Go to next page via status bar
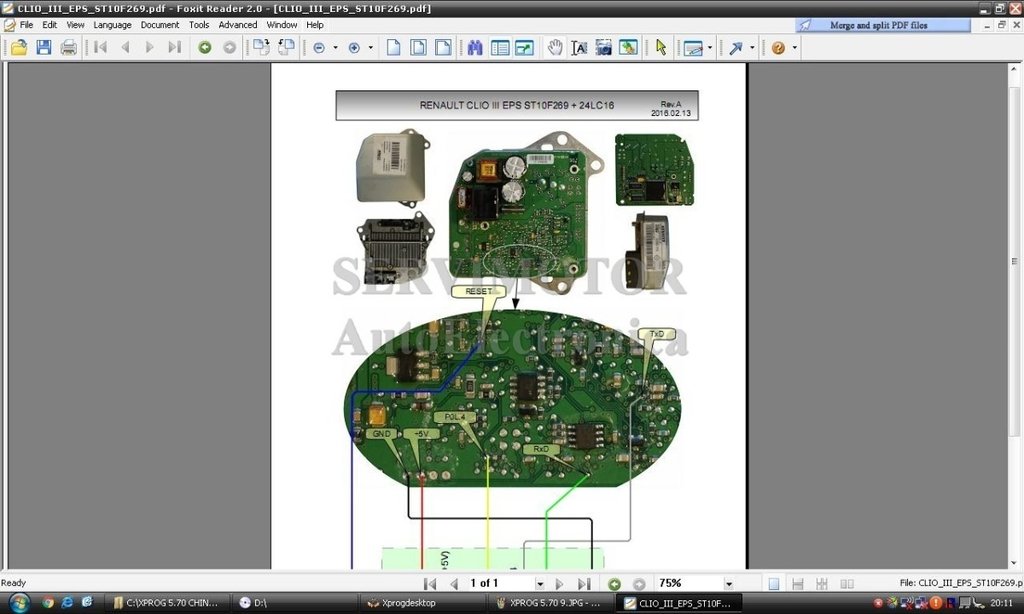Image resolution: width=1024 pixels, height=614 pixels. [559, 583]
